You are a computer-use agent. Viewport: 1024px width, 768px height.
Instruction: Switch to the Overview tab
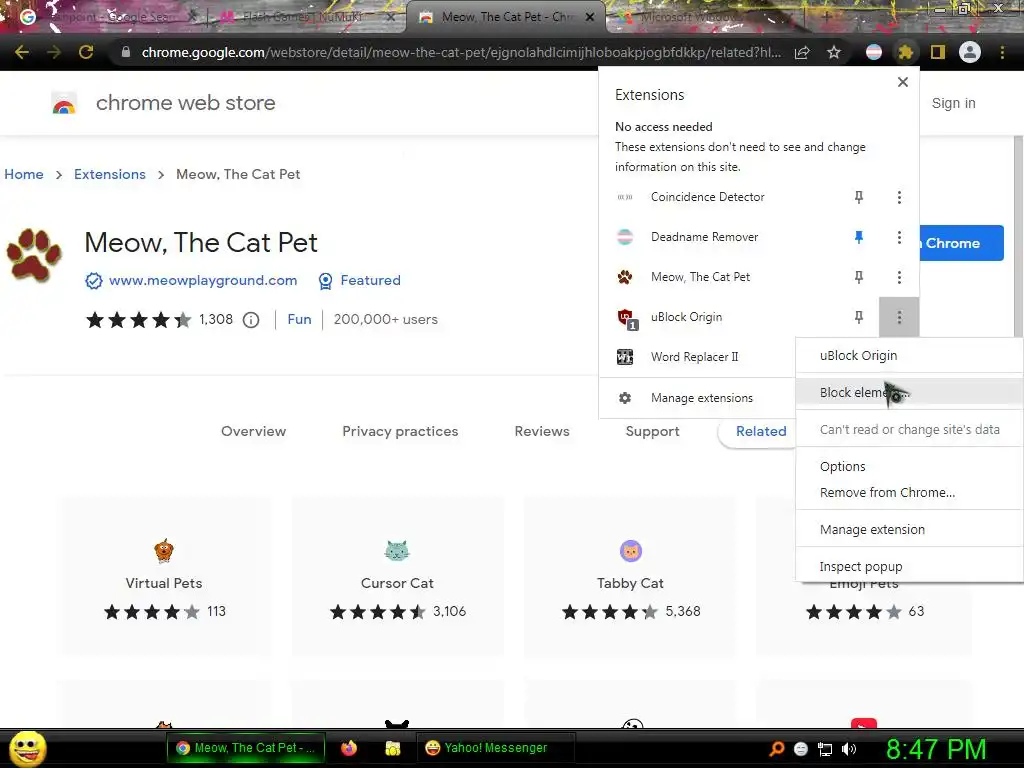pos(253,431)
